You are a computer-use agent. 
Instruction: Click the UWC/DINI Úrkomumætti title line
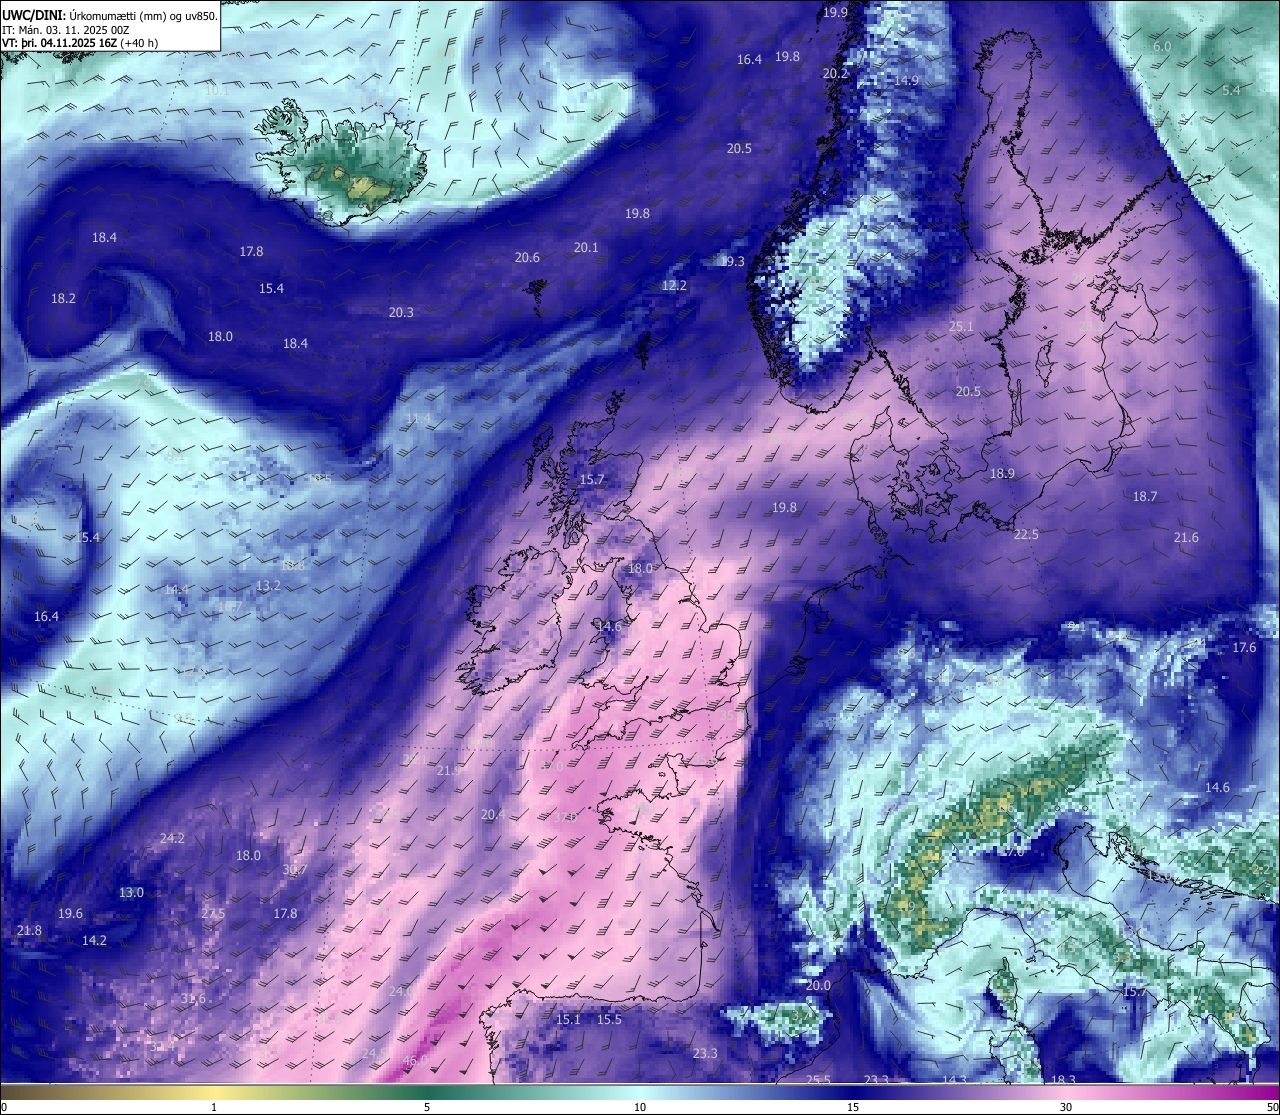click(x=110, y=15)
